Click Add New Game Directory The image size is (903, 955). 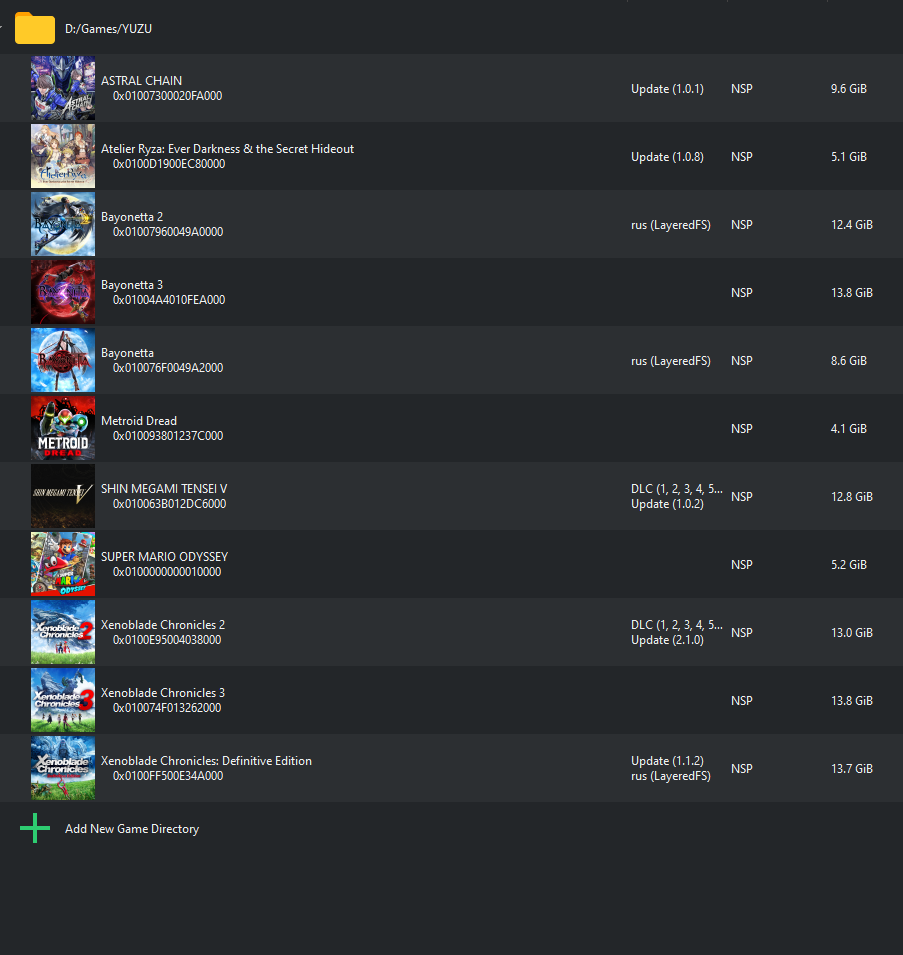[x=132, y=829]
